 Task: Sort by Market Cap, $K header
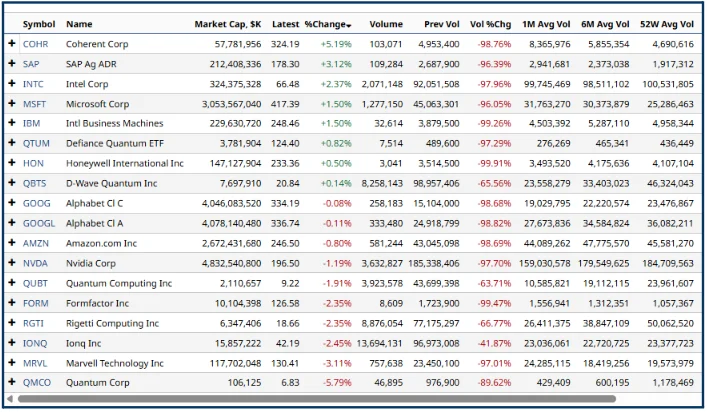(228, 24)
